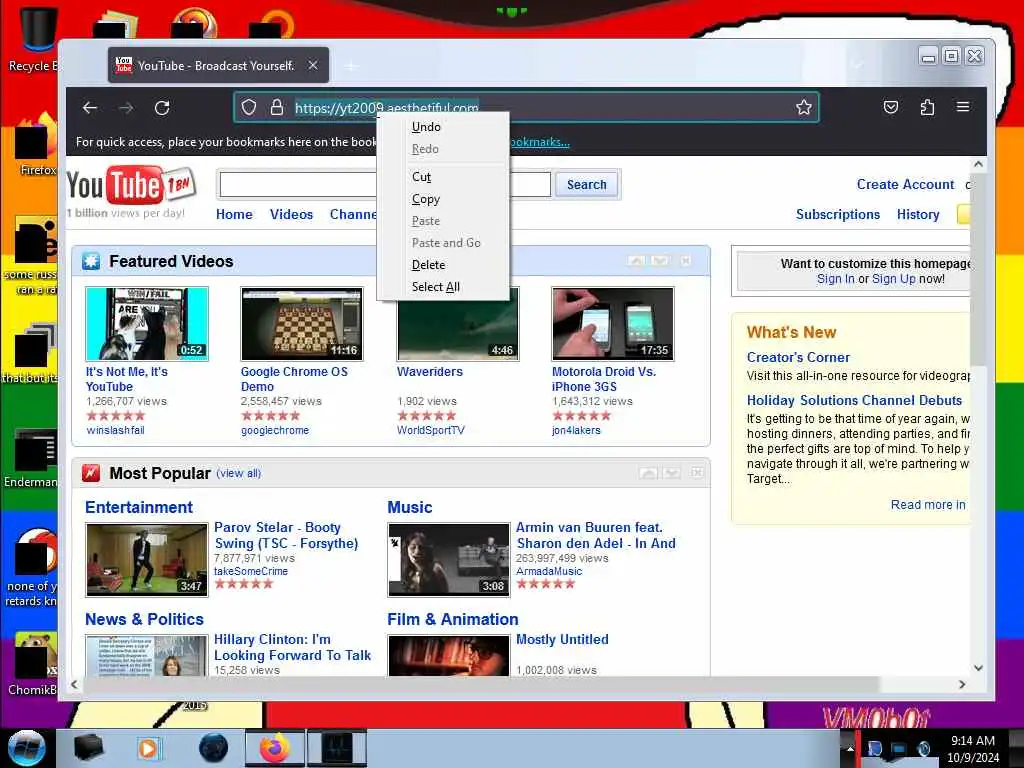1024x768 pixels.
Task: Open the News & Politics category heading
Action: click(x=144, y=619)
